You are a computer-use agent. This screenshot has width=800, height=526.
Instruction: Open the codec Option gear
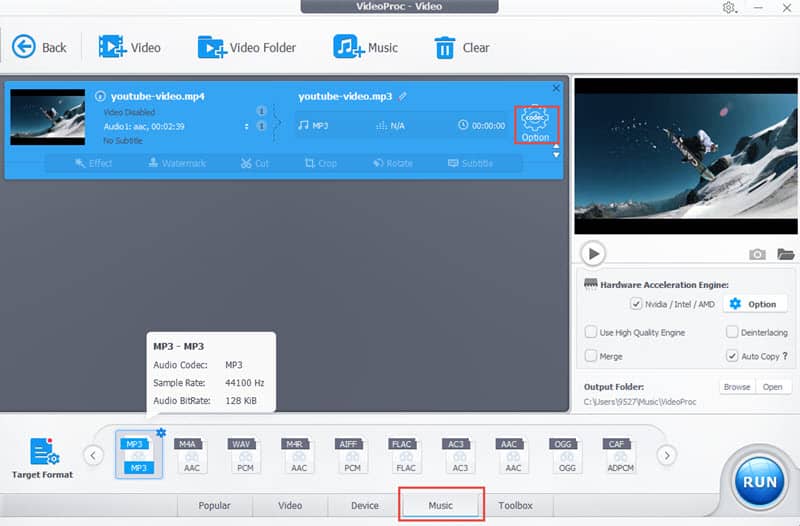(x=535, y=124)
